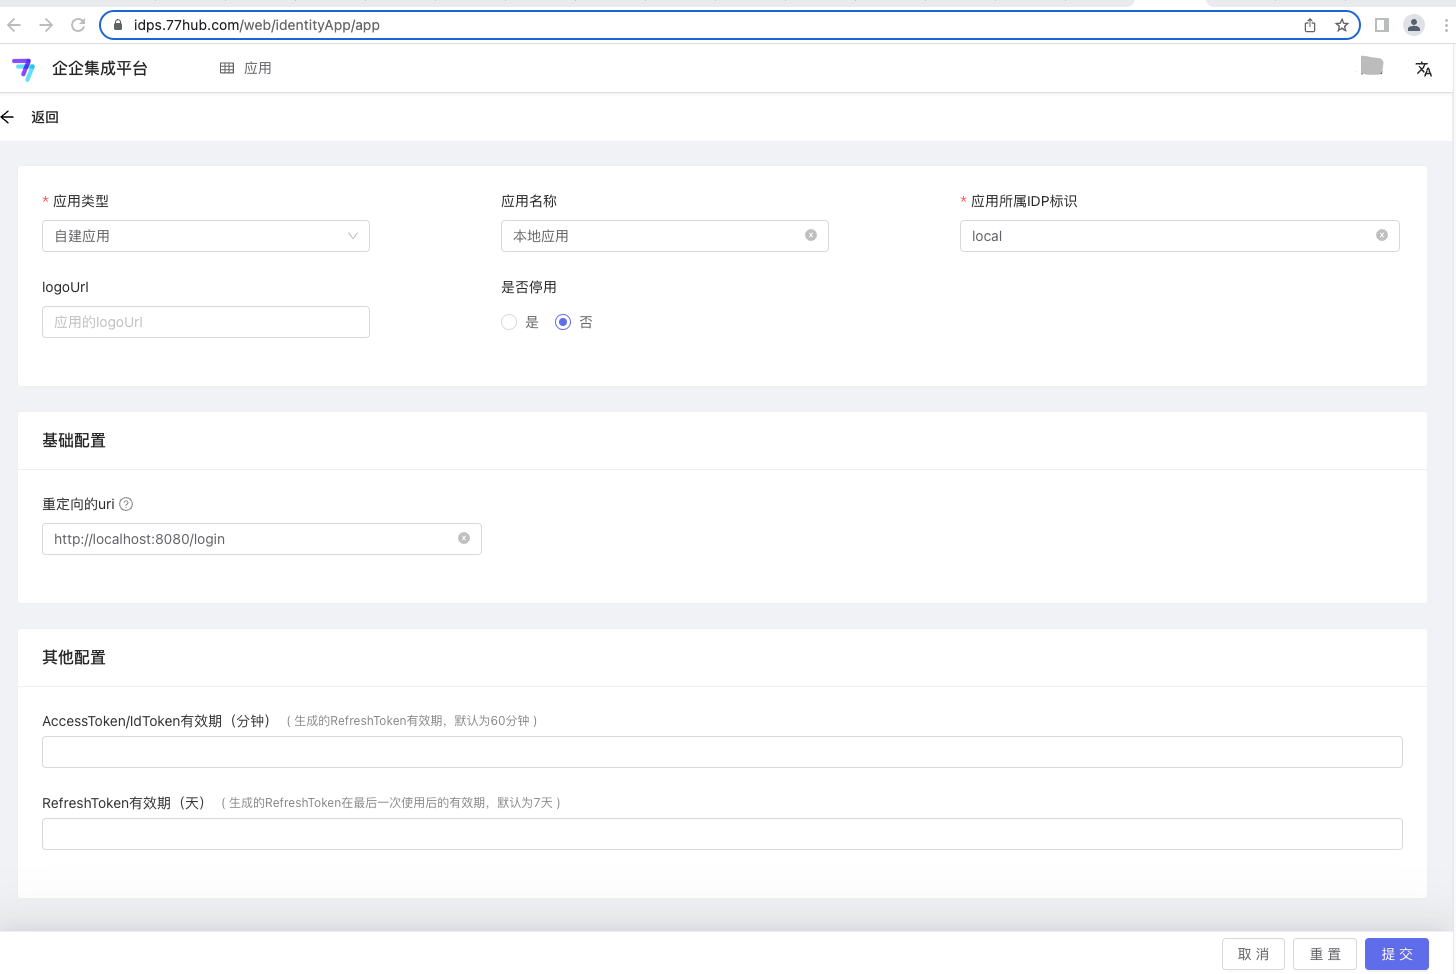Click the 取消 cancel button
Viewport: 1456px width, 974px height.
pos(1253,954)
